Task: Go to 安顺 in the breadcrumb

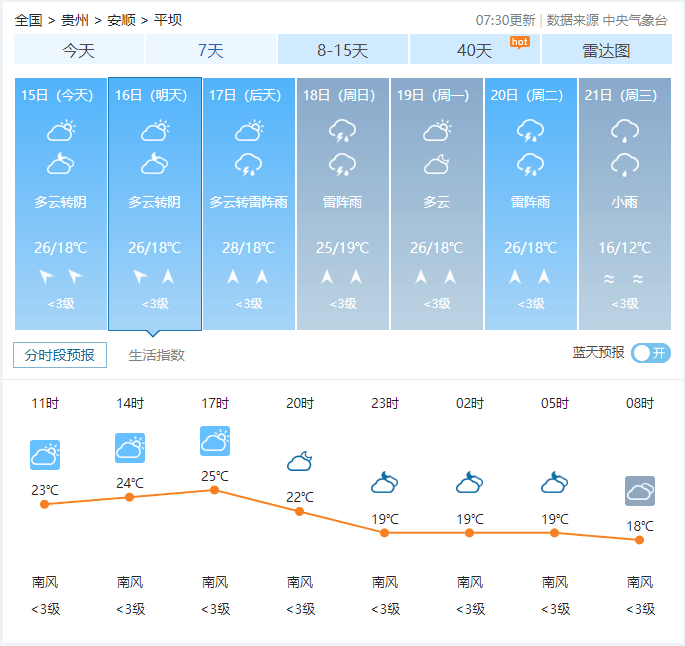Action: click(x=121, y=20)
